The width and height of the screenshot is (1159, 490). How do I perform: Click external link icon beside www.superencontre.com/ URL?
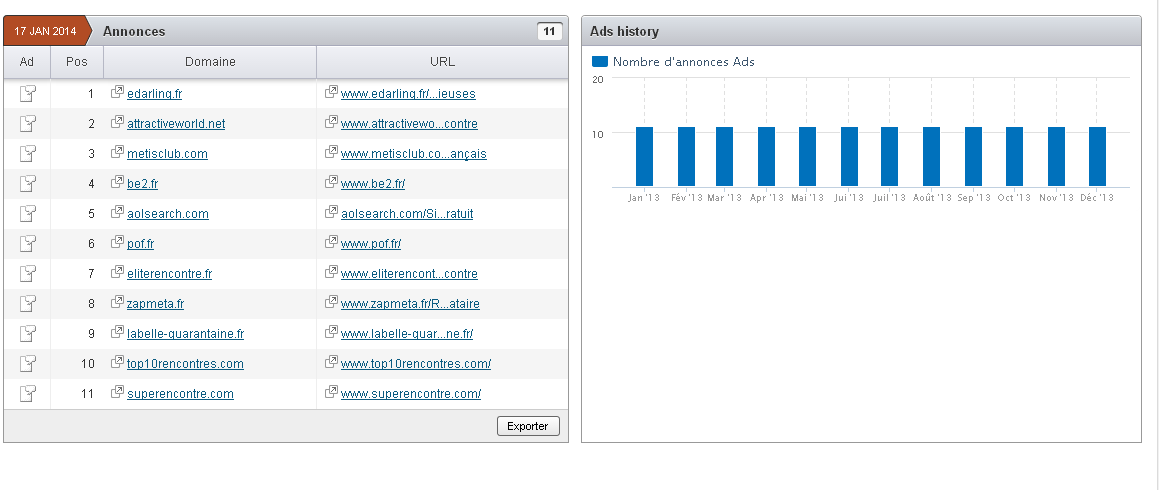pos(331,392)
